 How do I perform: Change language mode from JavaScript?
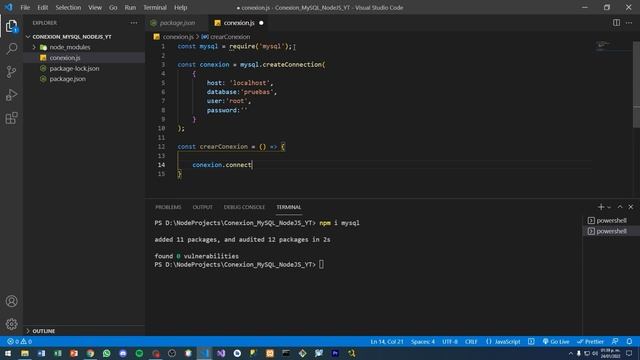coord(507,342)
